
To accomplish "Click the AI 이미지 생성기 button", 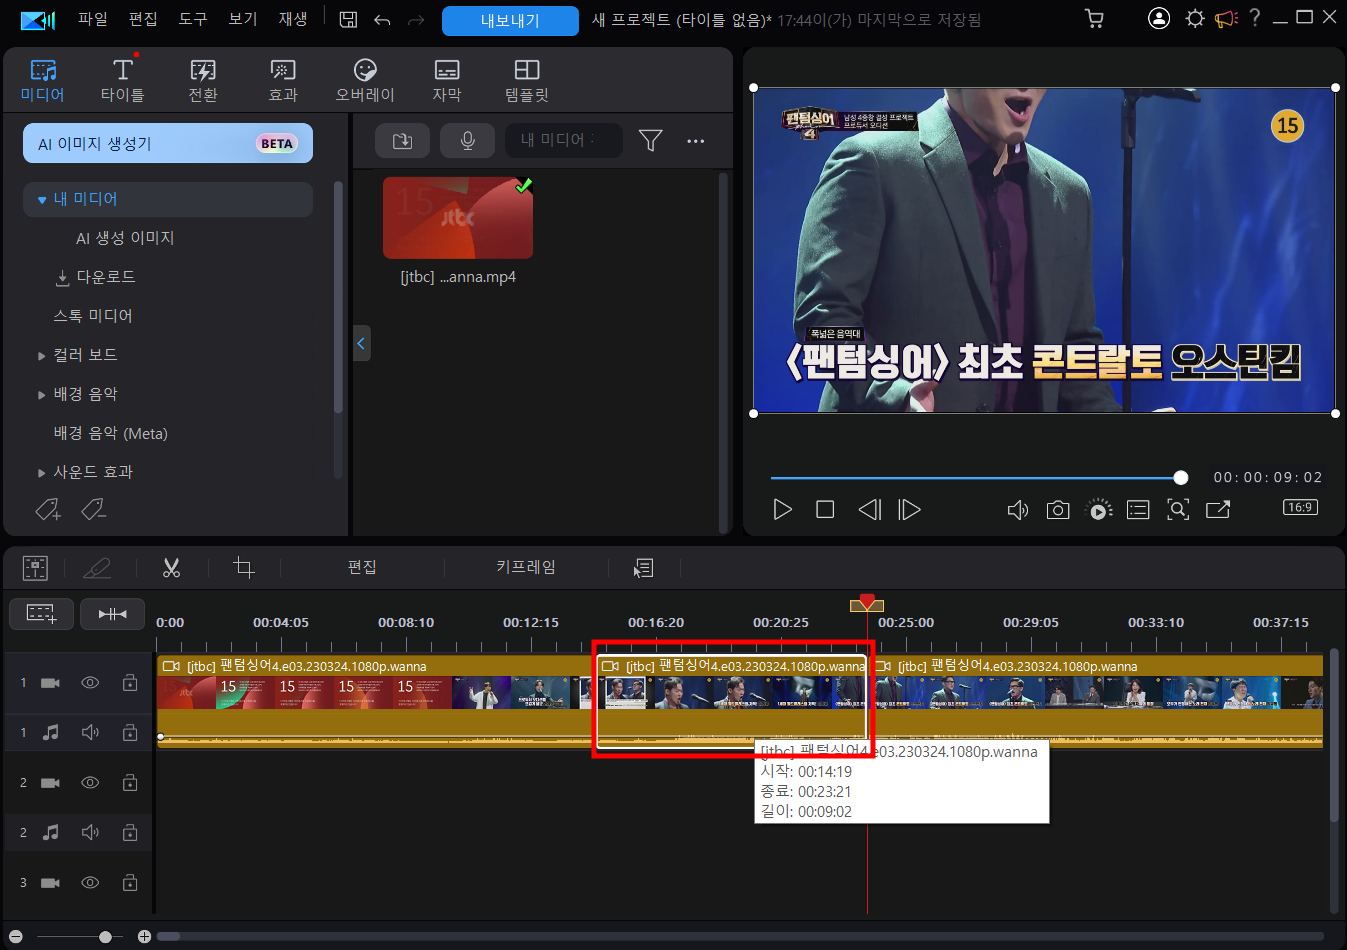I will 168,143.
